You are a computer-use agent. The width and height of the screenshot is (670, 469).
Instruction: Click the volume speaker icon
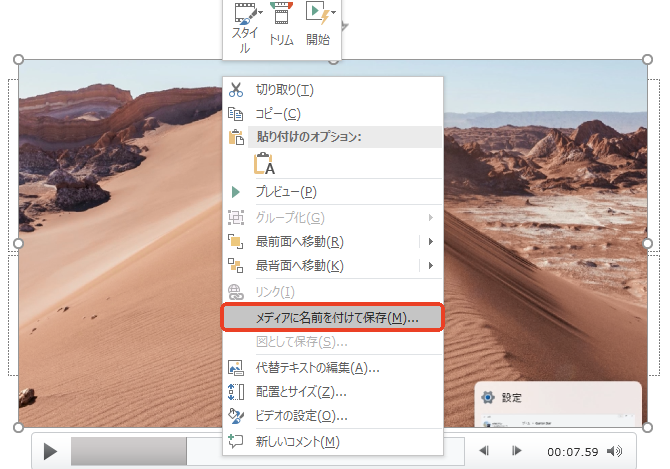(614, 451)
